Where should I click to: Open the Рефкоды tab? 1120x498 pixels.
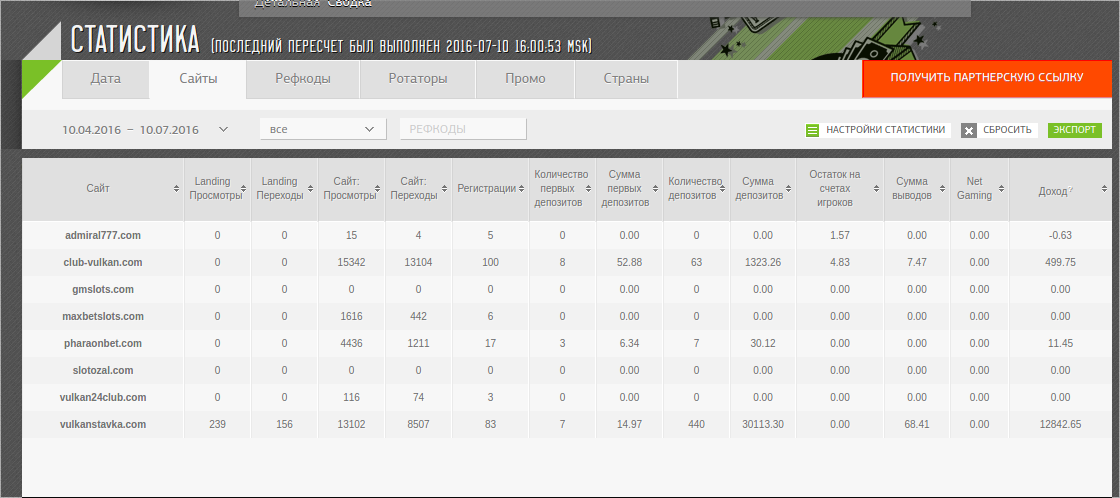click(x=303, y=79)
